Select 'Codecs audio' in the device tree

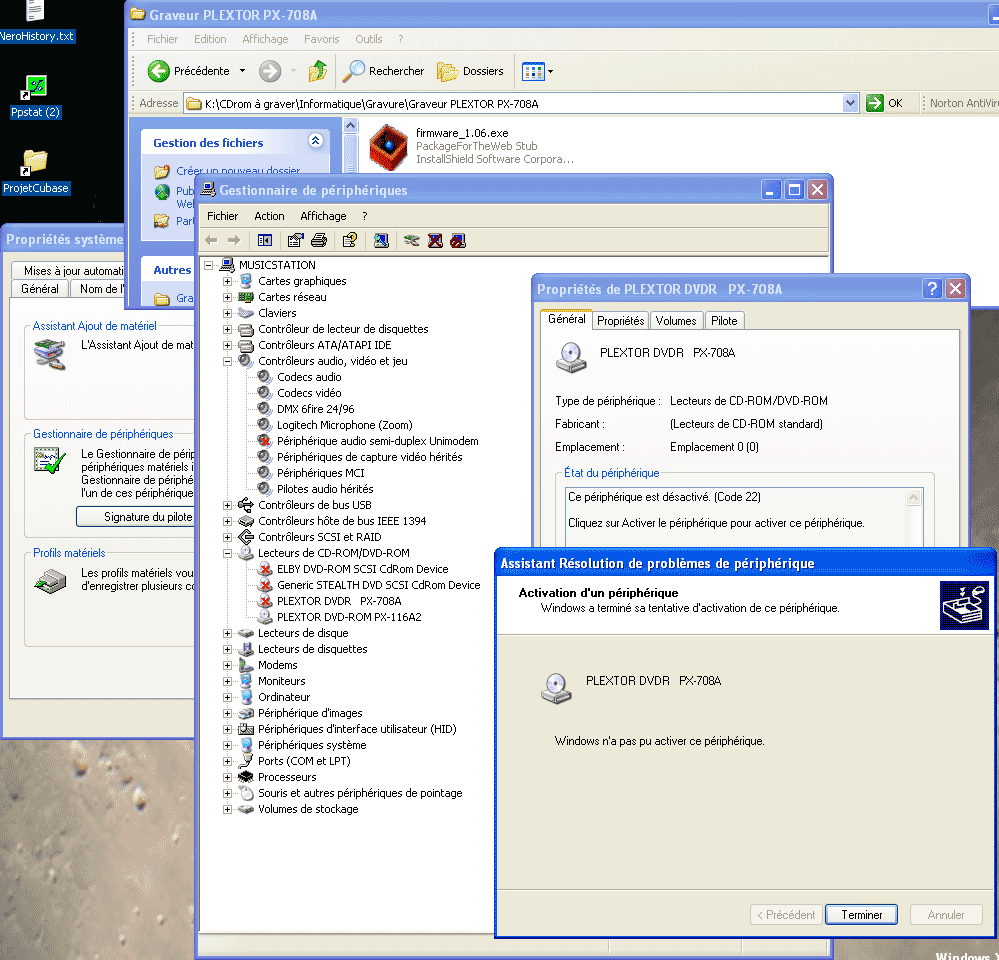(309, 377)
